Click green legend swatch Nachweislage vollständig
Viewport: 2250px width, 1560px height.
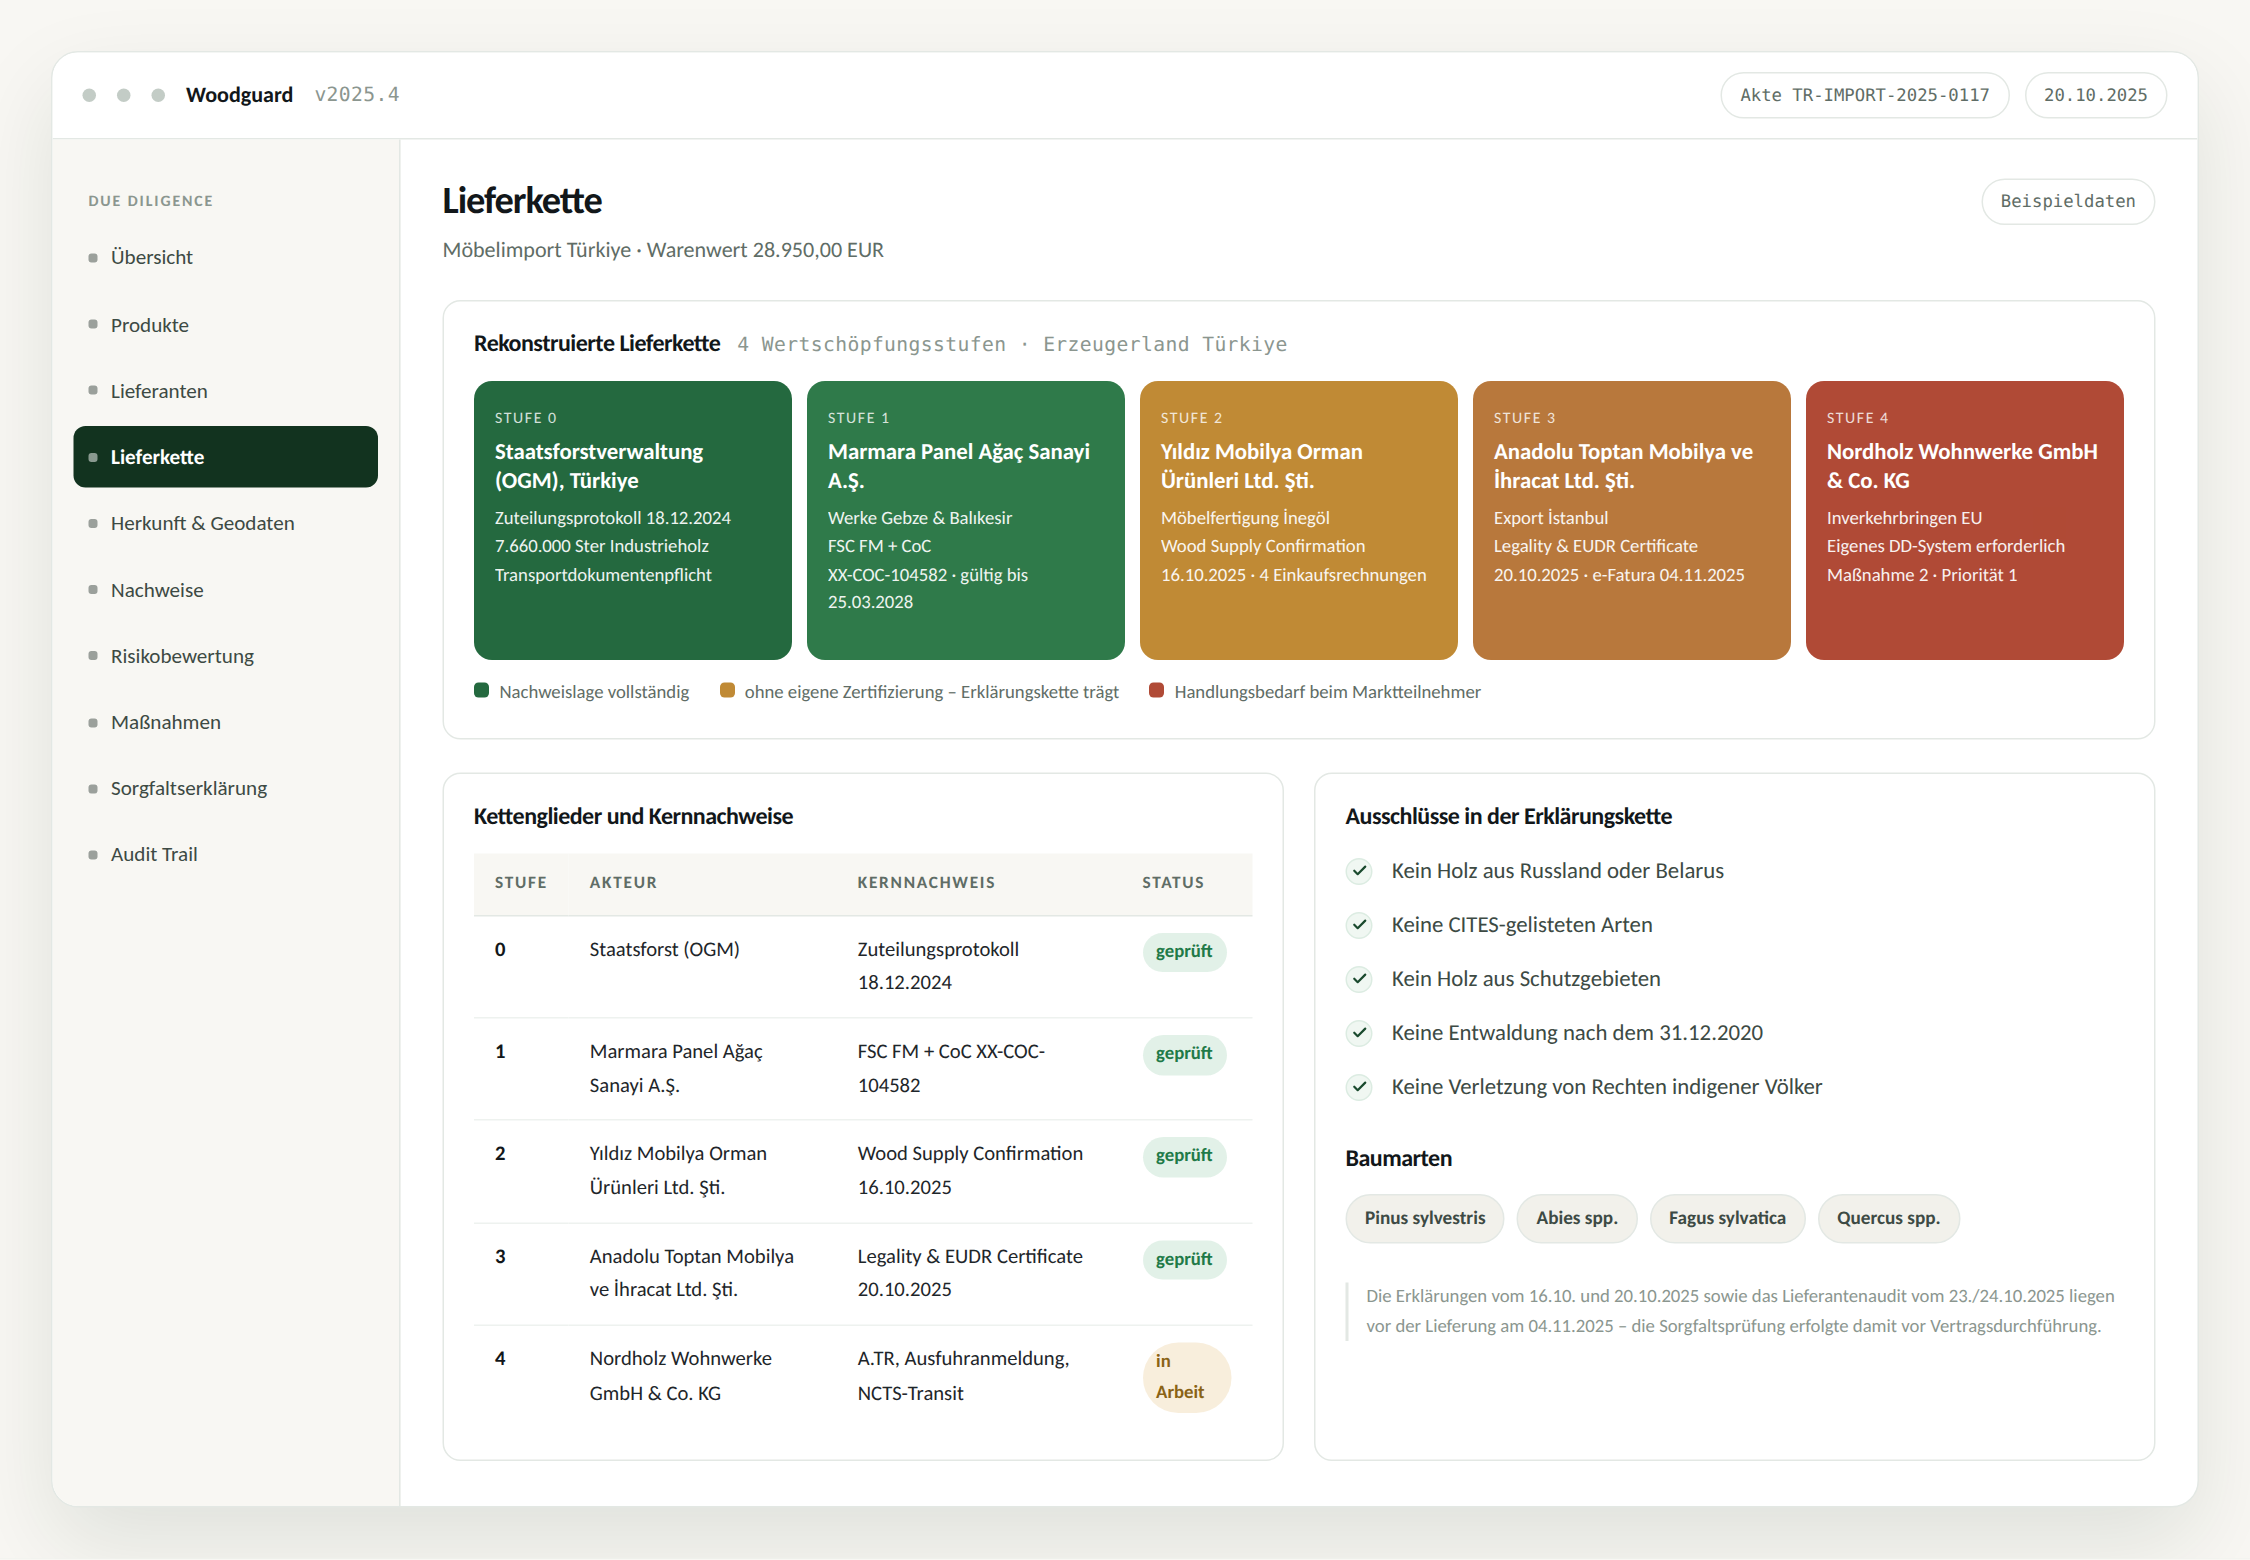click(x=481, y=691)
